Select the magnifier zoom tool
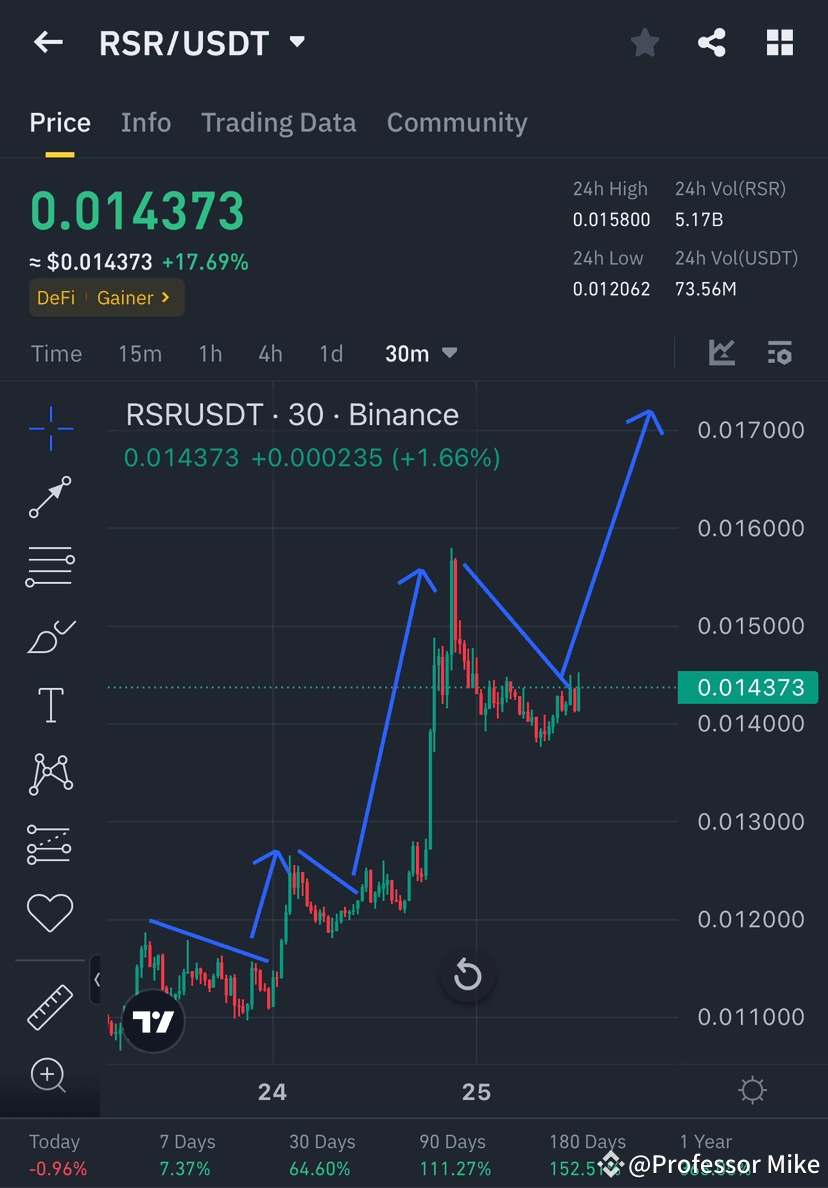This screenshot has height=1188, width=828. tap(49, 1076)
